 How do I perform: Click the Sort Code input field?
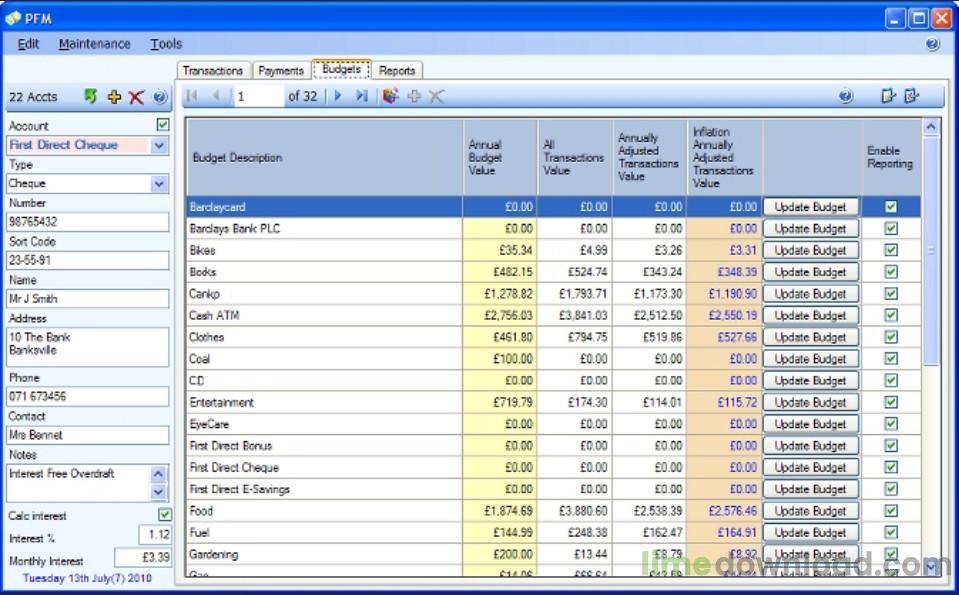coord(87,261)
